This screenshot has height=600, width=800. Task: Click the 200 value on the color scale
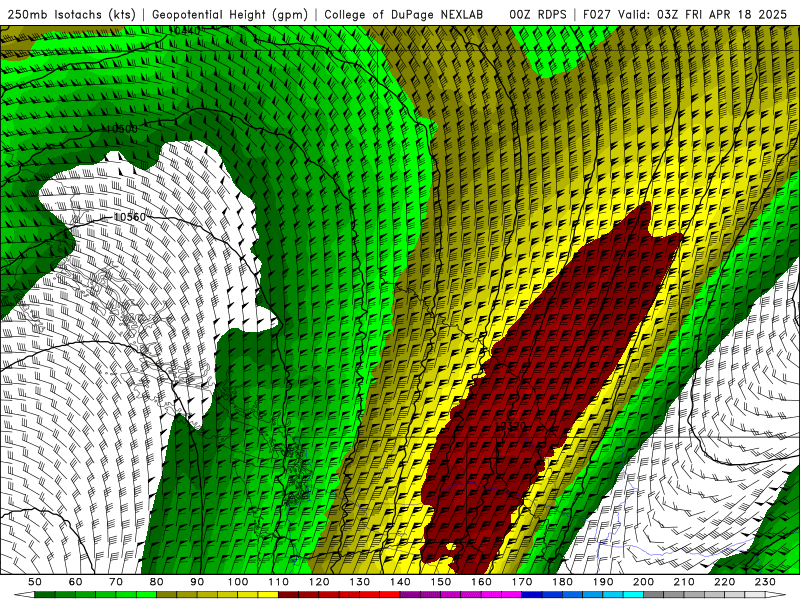pos(643,582)
